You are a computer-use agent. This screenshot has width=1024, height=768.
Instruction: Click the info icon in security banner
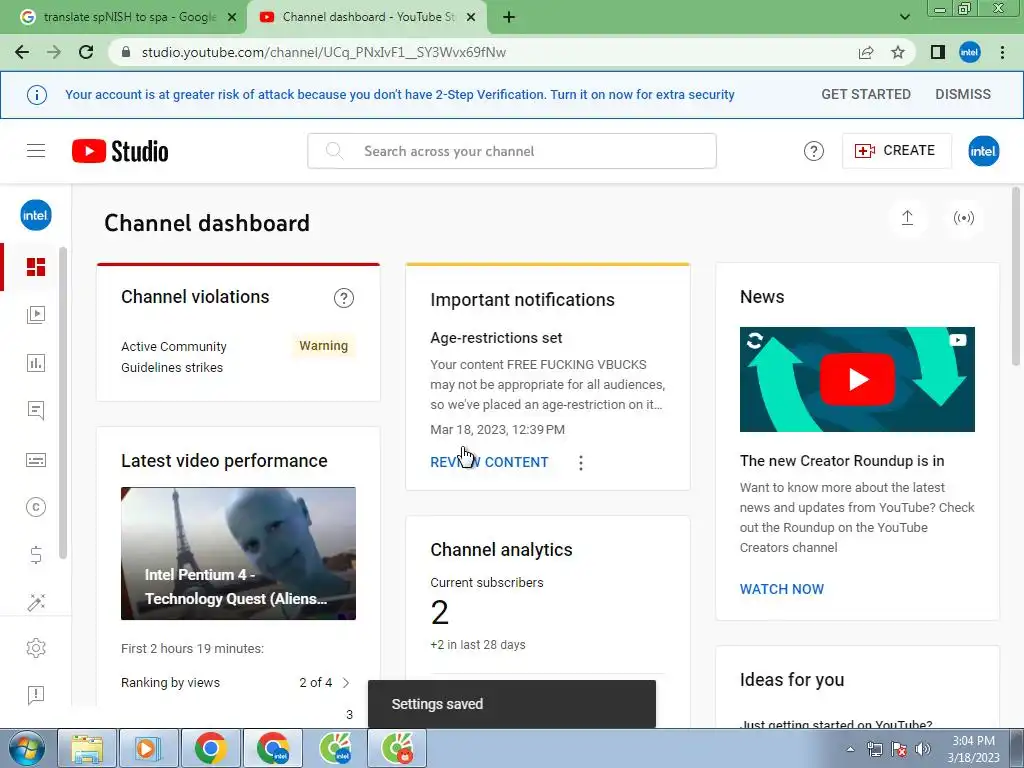coord(37,95)
